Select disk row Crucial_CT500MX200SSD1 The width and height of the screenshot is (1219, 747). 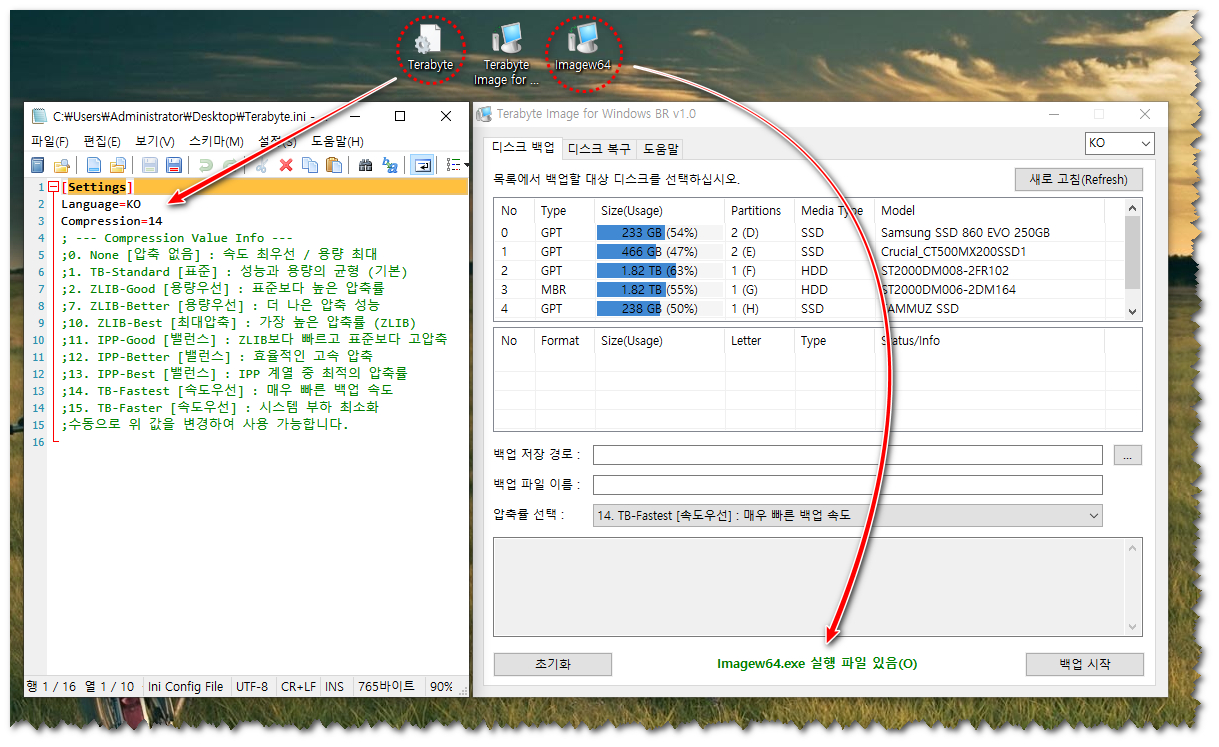click(x=810, y=252)
